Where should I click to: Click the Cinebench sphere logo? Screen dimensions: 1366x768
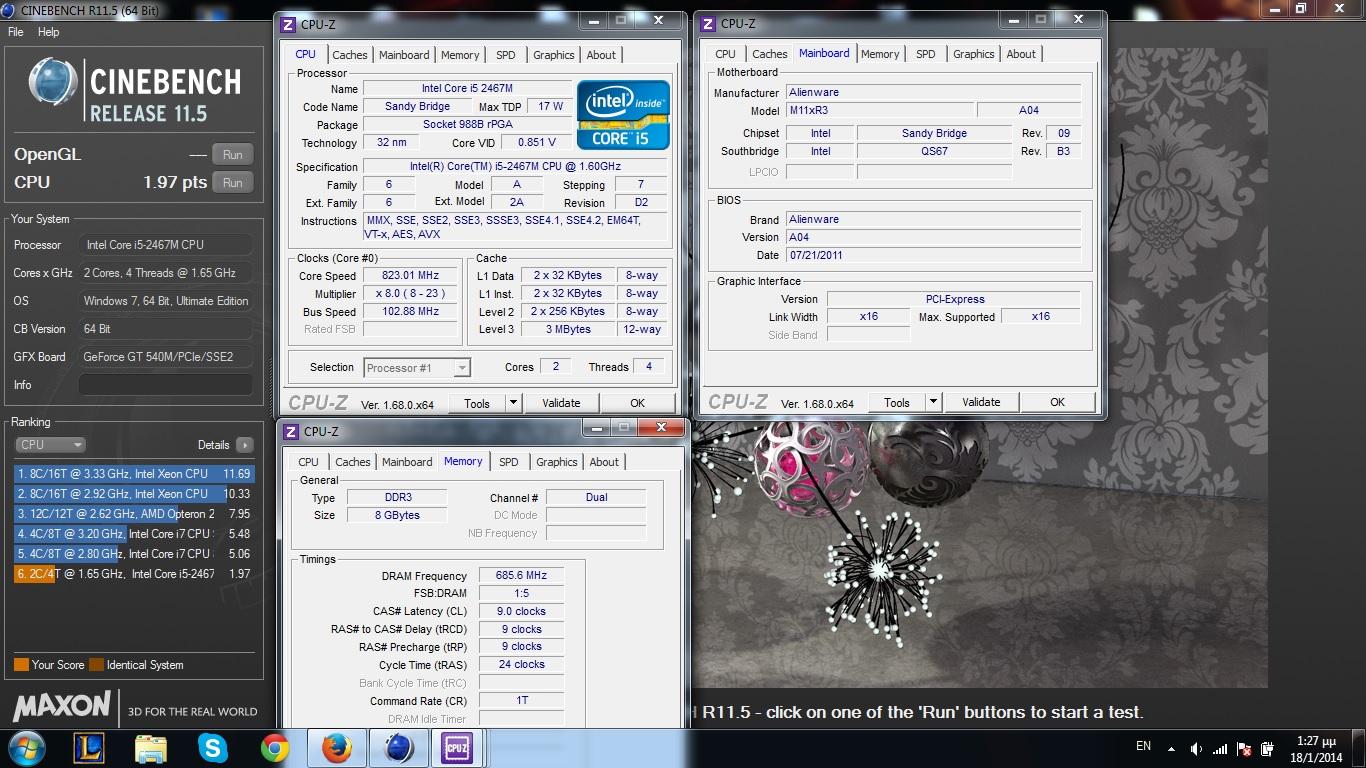tap(54, 82)
